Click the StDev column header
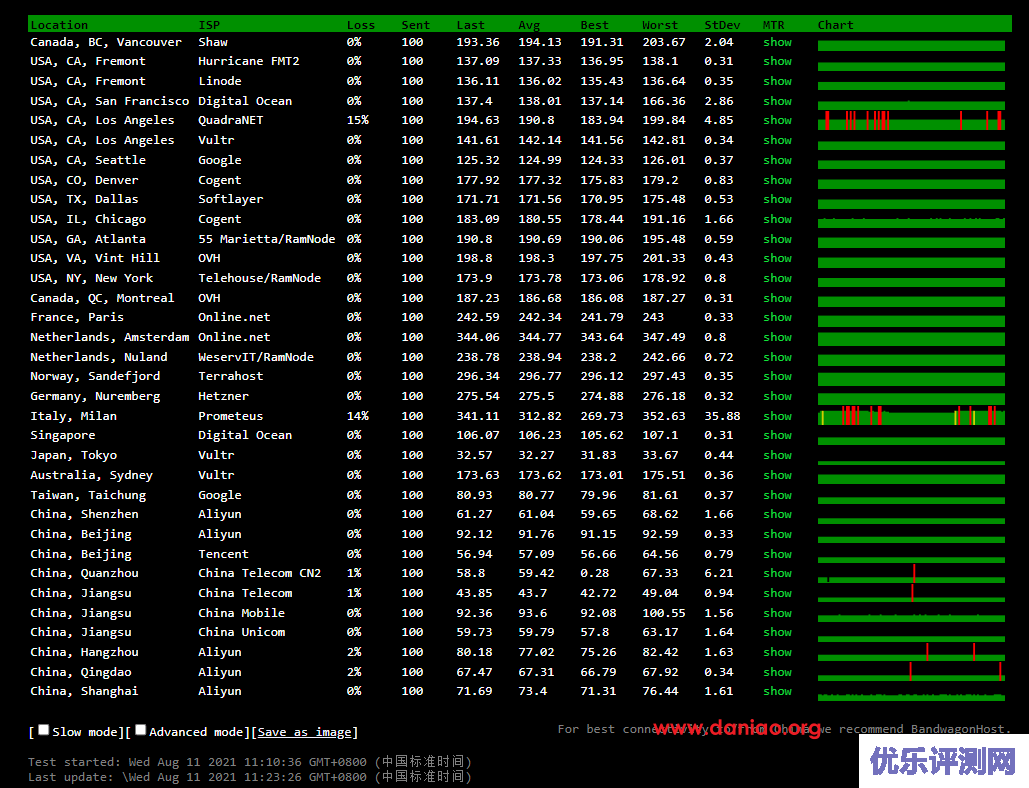Image resolution: width=1029 pixels, height=788 pixels. pyautogui.click(x=722, y=25)
